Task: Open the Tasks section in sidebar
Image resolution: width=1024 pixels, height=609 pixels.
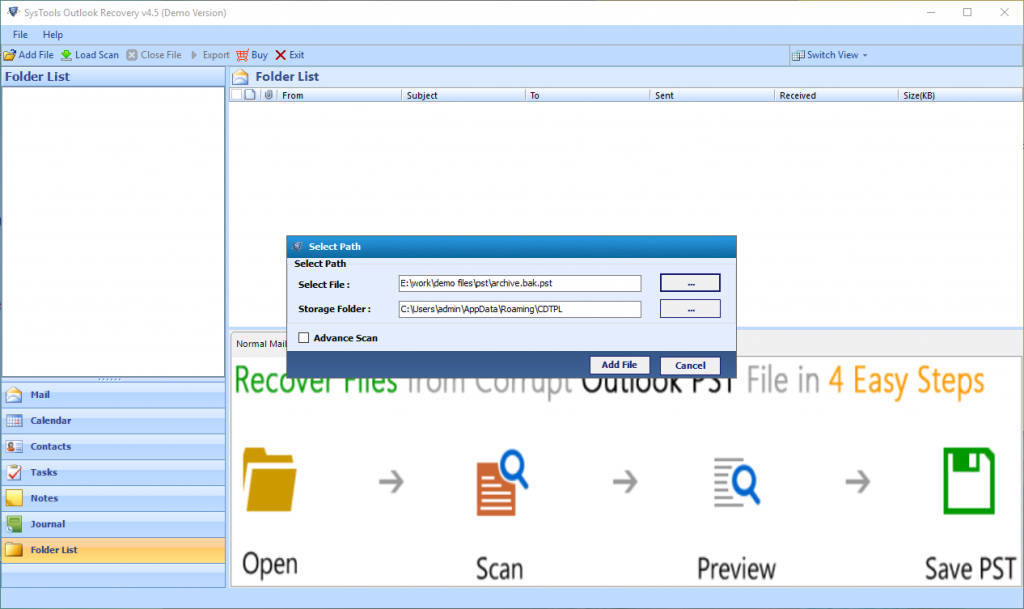Action: (x=44, y=473)
